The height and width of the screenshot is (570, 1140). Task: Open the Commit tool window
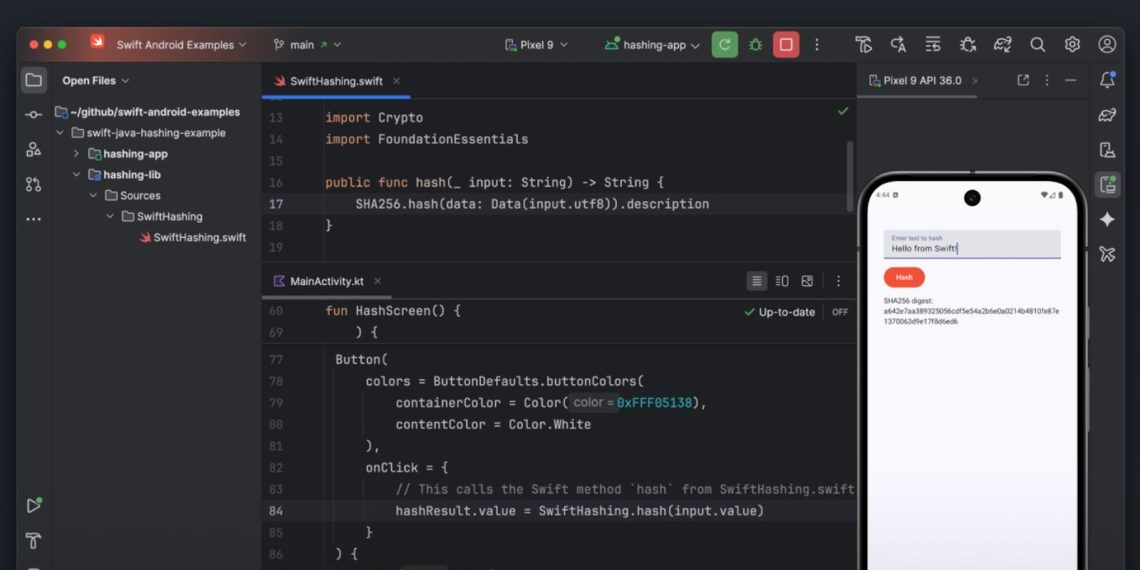(x=34, y=115)
